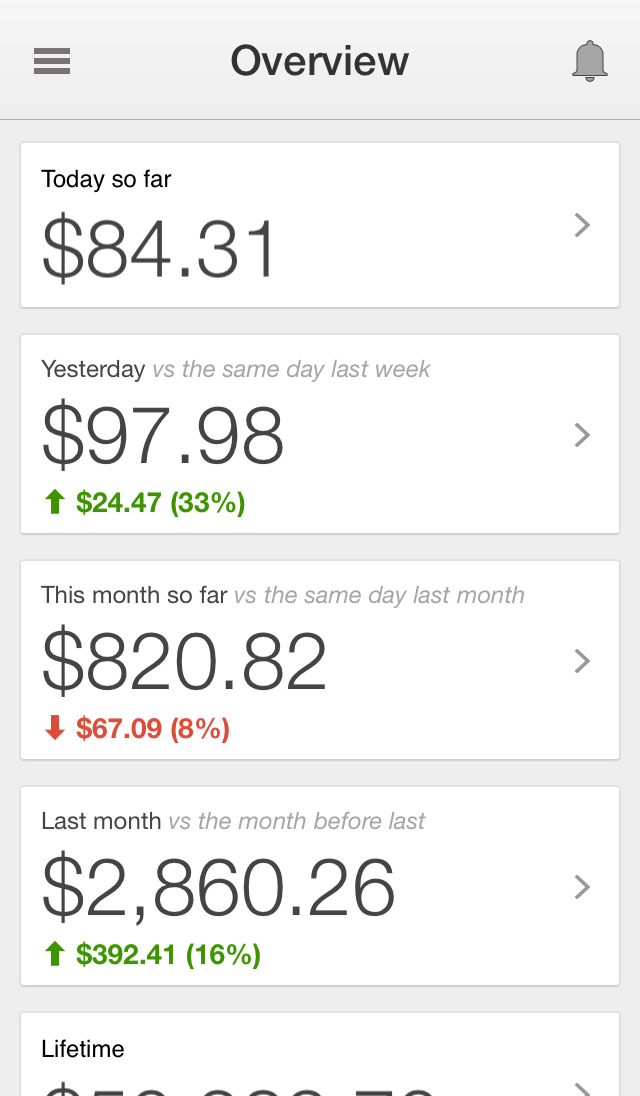Click the $67.09 (8%) decrease text
640x1096 pixels.
(152, 728)
